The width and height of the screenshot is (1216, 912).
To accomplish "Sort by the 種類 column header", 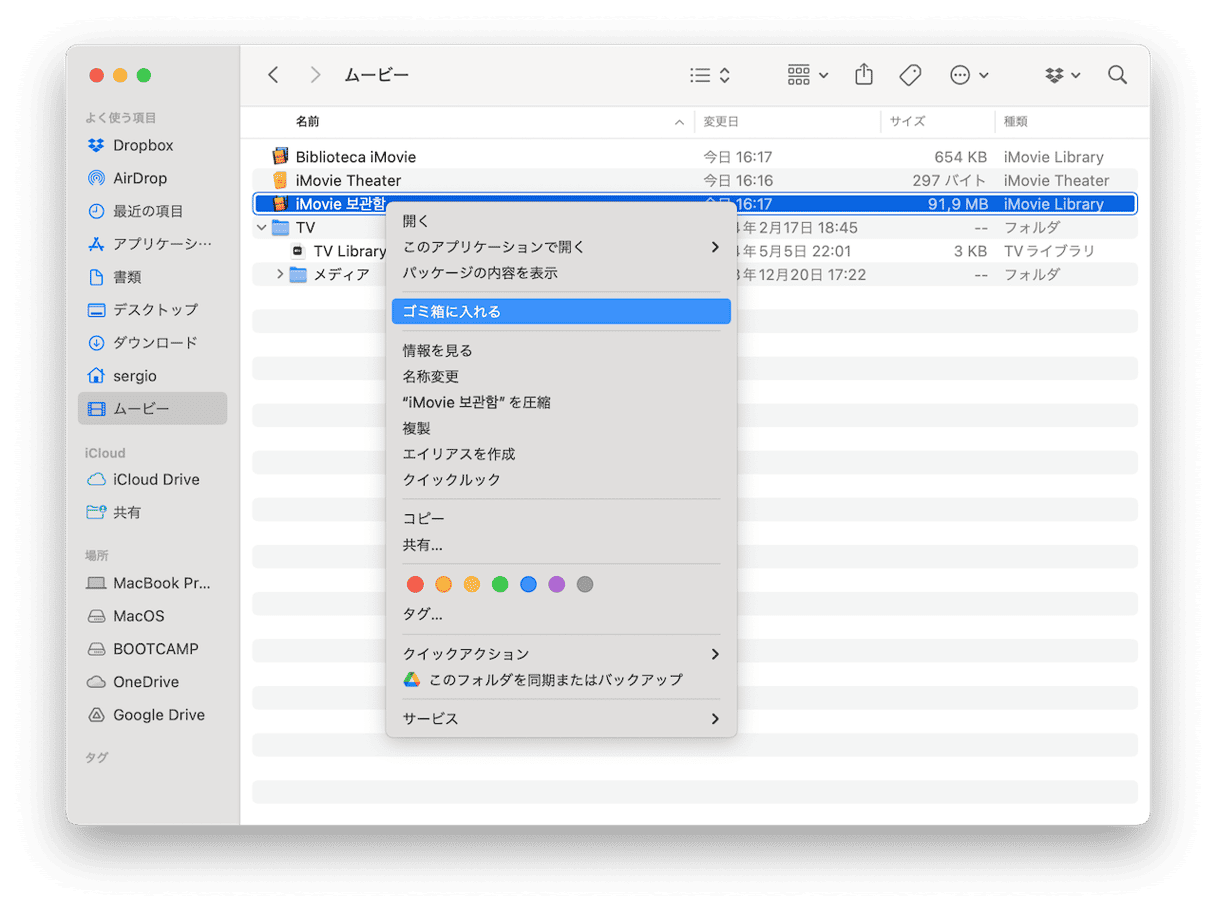I will point(1016,122).
